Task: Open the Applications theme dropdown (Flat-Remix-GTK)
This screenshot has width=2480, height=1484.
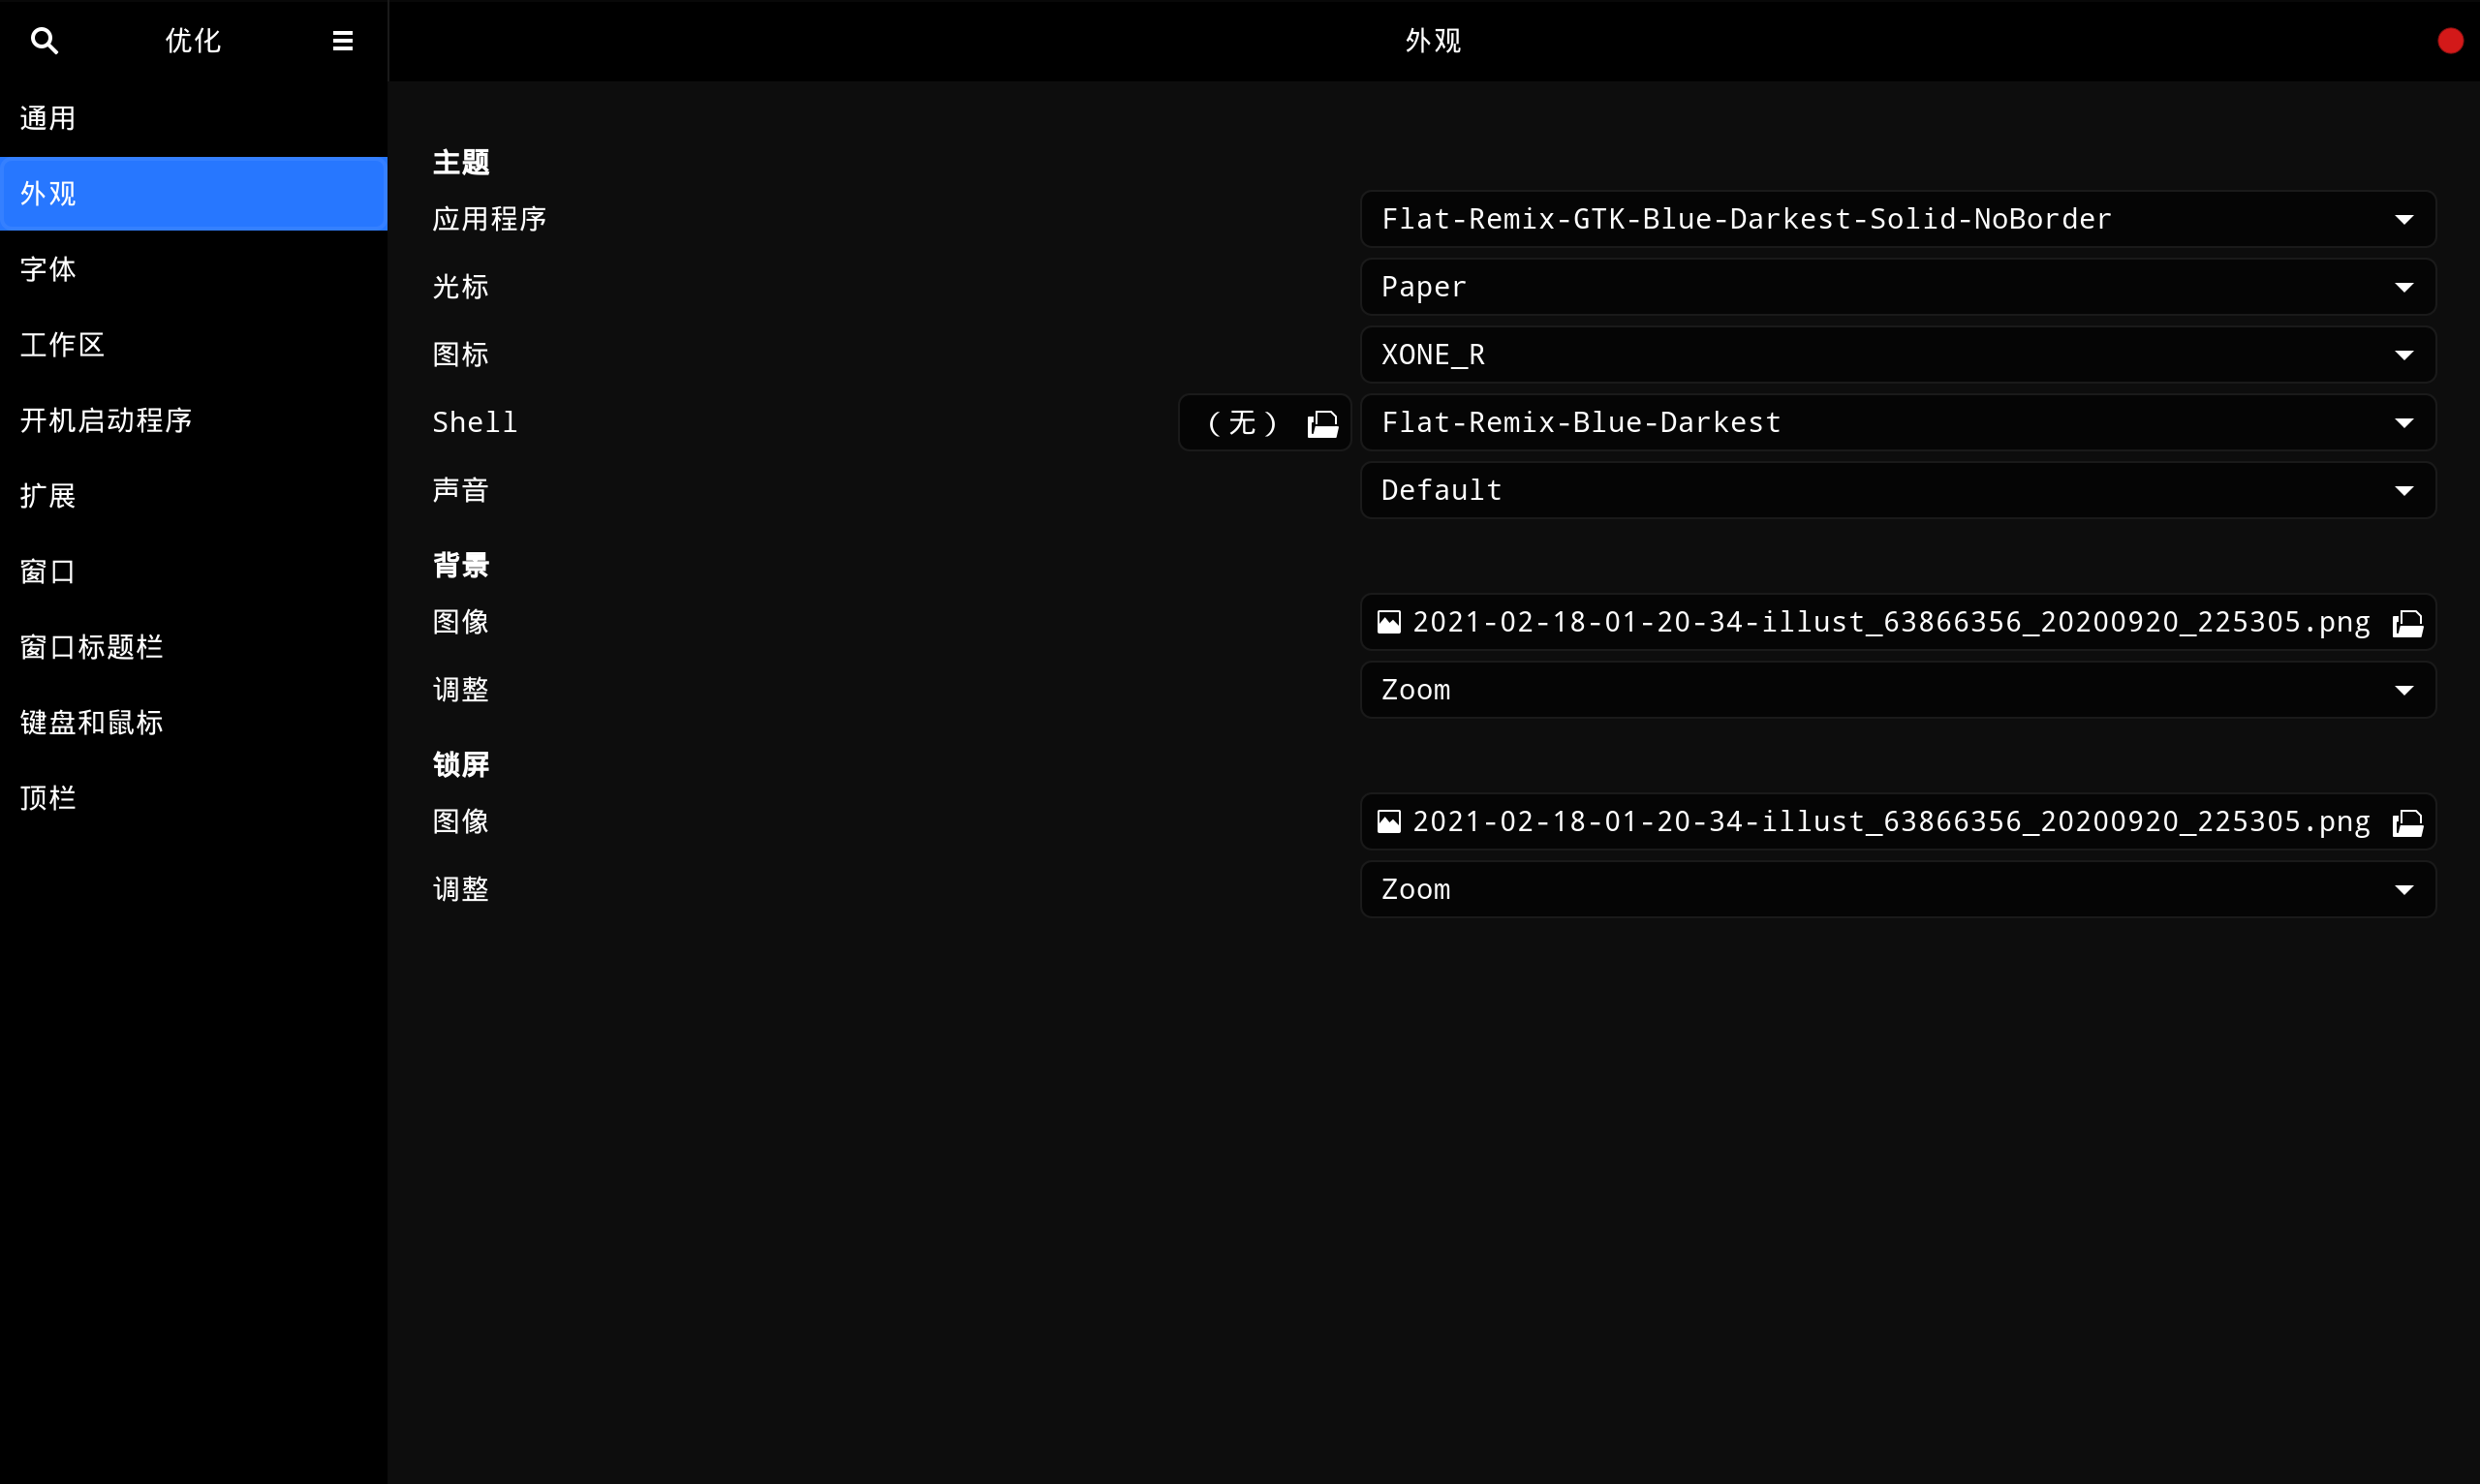Action: click(x=1897, y=219)
